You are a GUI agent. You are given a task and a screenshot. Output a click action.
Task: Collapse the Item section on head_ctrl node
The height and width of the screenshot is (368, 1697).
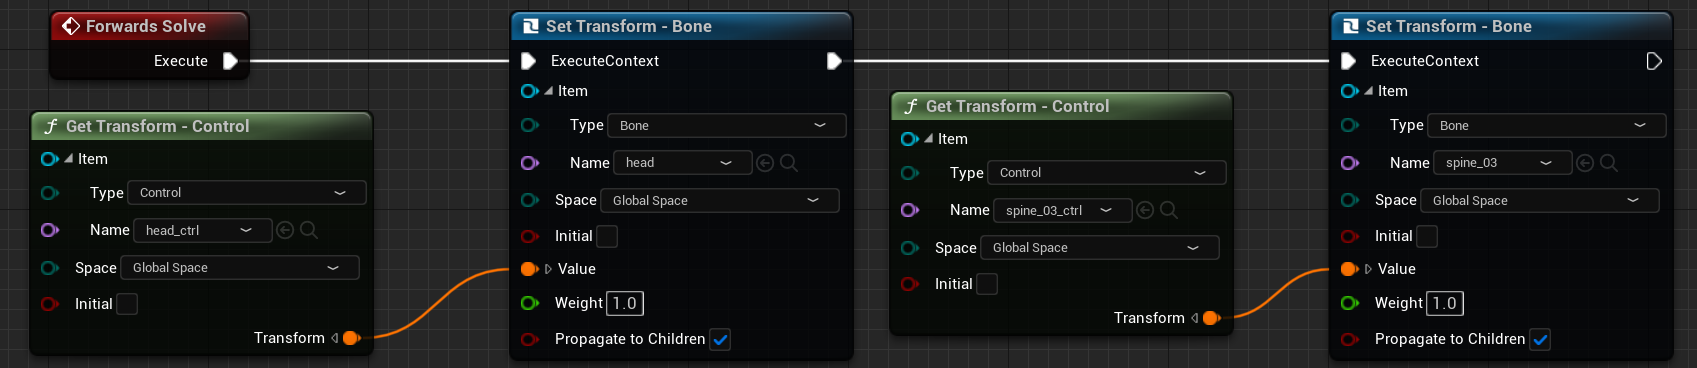pyautogui.click(x=68, y=159)
